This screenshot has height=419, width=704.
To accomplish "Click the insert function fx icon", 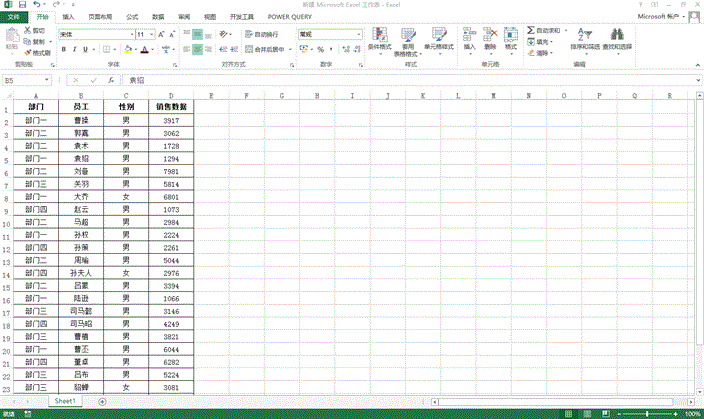I will click(x=110, y=80).
